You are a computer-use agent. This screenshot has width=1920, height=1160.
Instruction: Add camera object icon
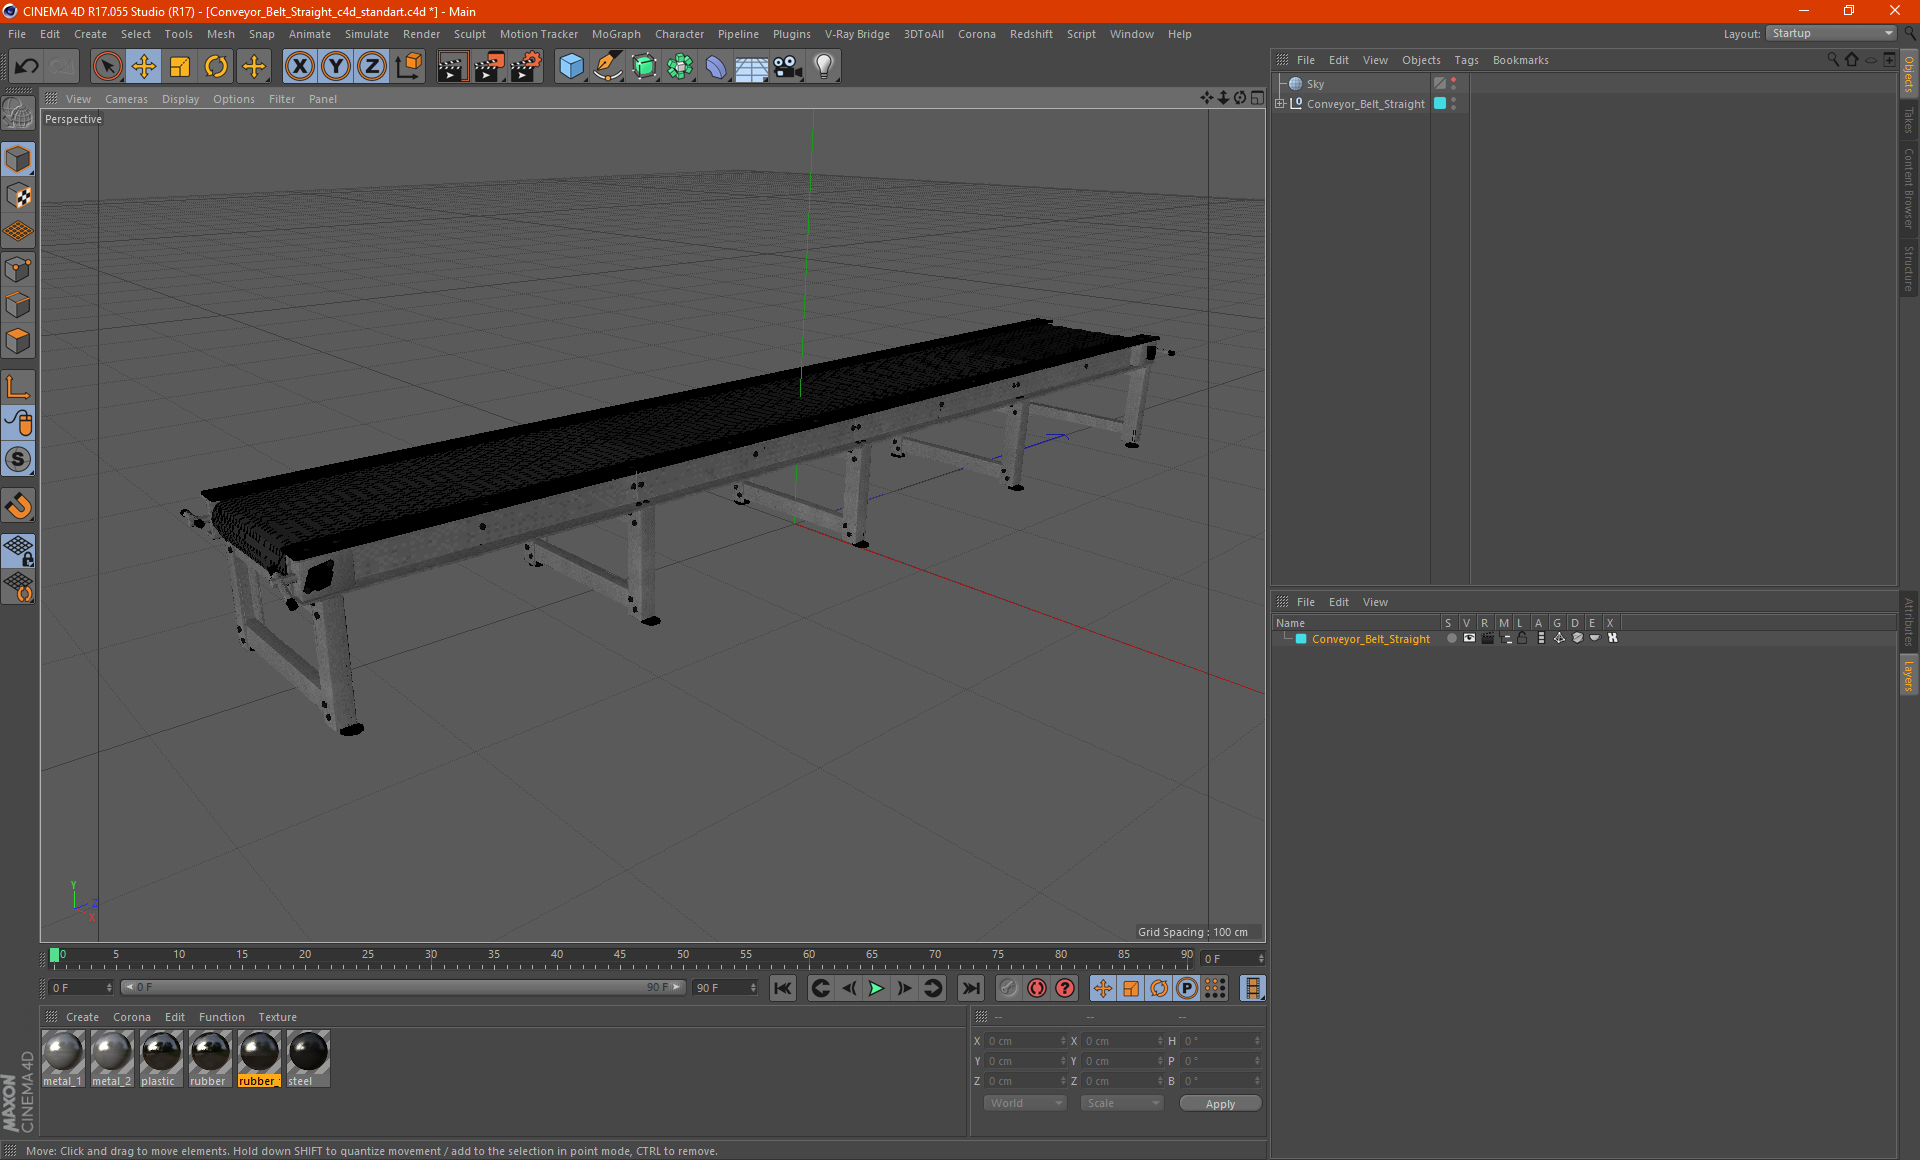788,67
